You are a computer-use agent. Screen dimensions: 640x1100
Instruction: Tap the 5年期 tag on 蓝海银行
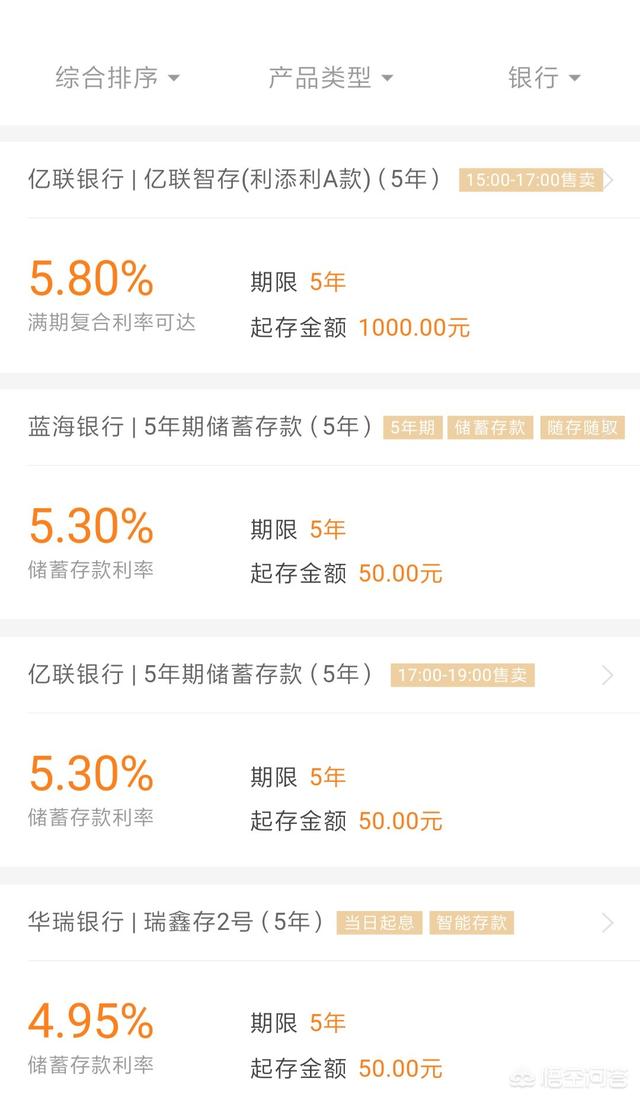coord(412,428)
